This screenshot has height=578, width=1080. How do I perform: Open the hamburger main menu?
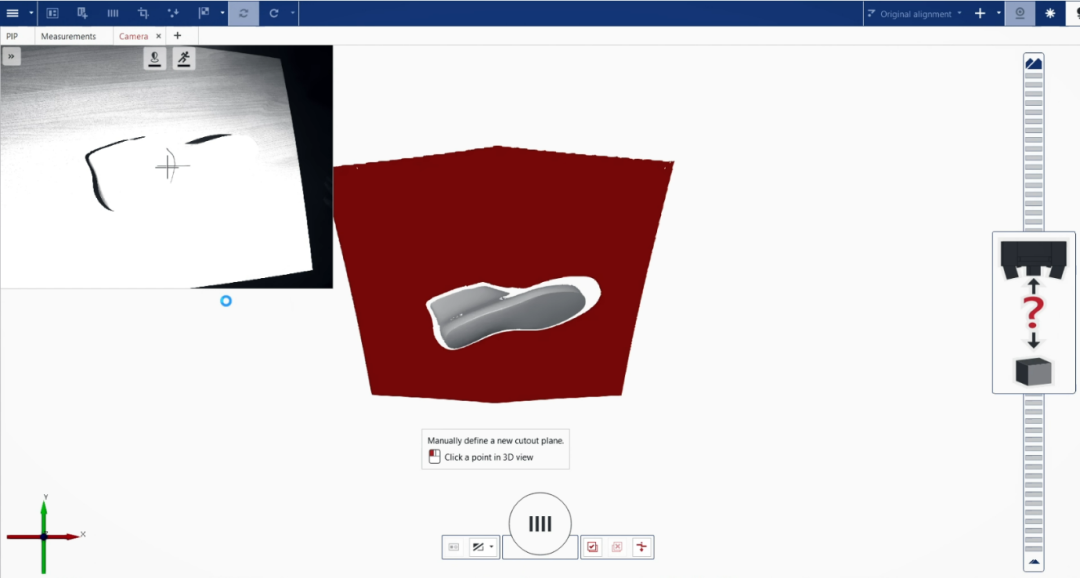pyautogui.click(x=13, y=13)
